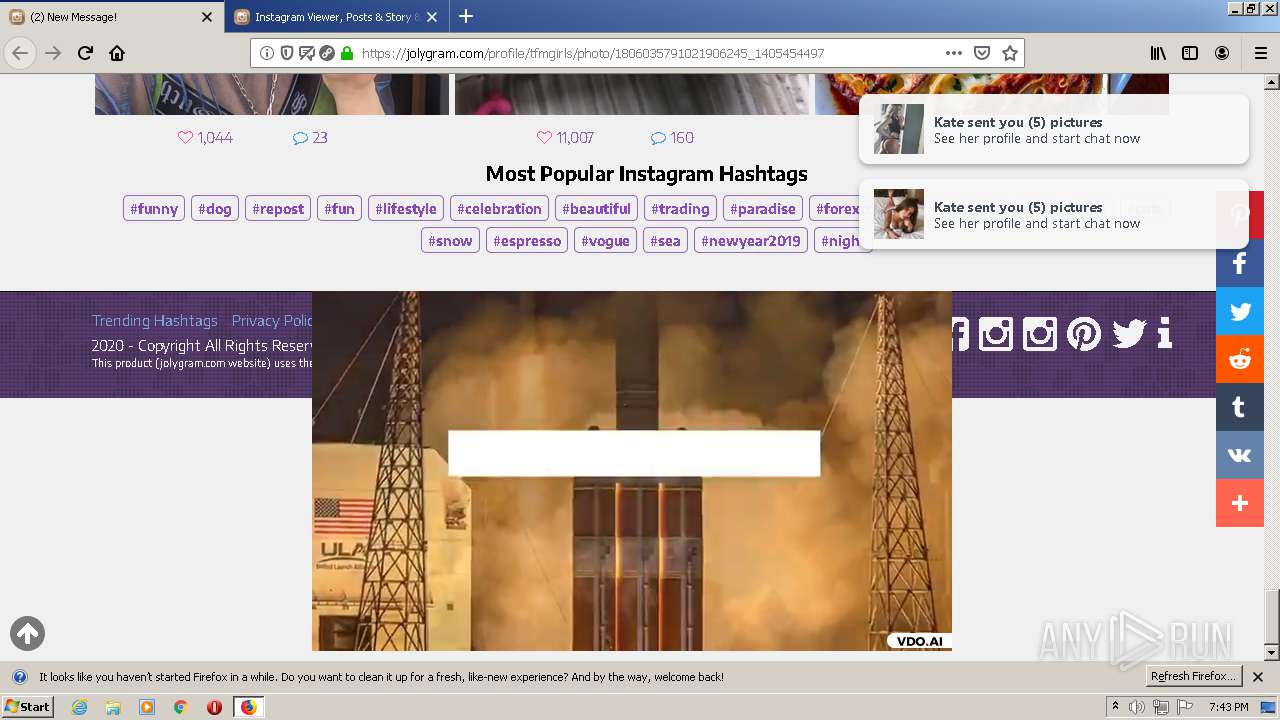Open the #espresso hashtag
Viewport: 1280px width, 720px height.
(x=527, y=241)
